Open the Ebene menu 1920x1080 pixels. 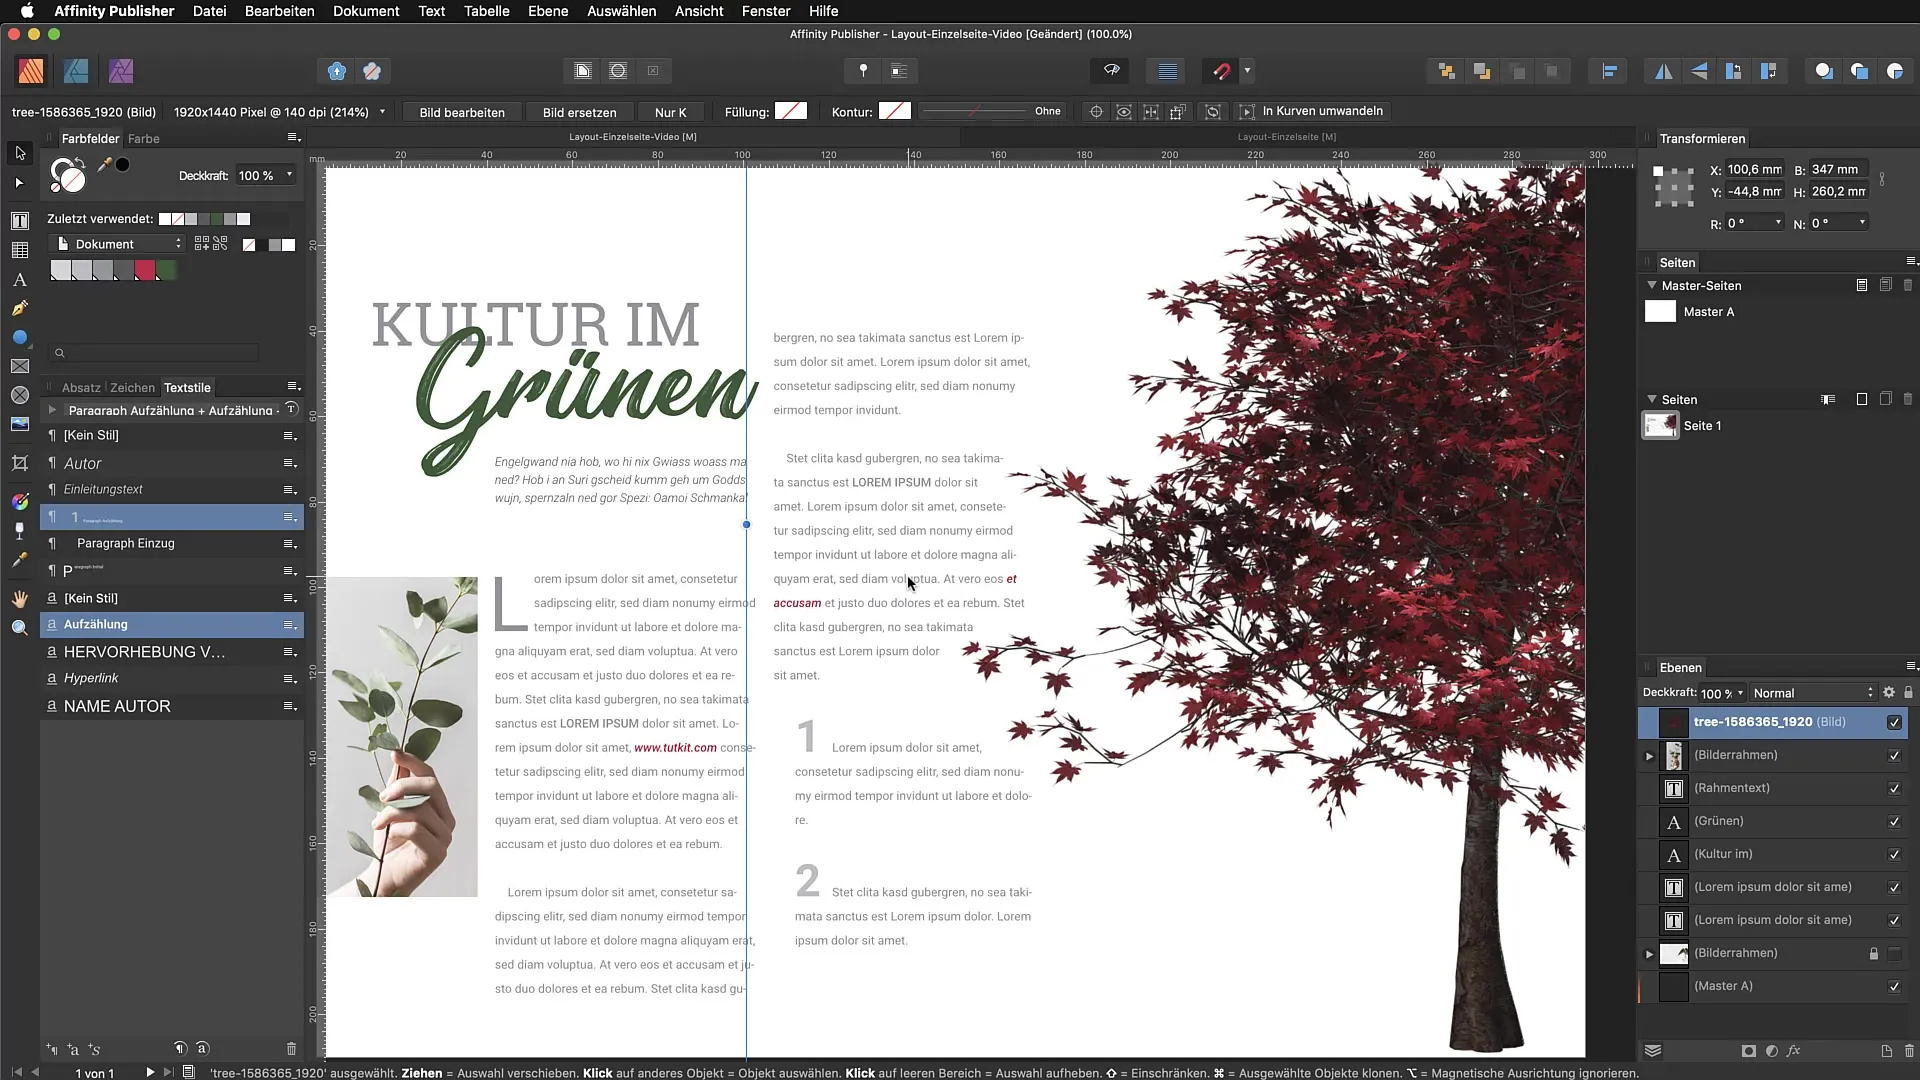[x=548, y=11]
